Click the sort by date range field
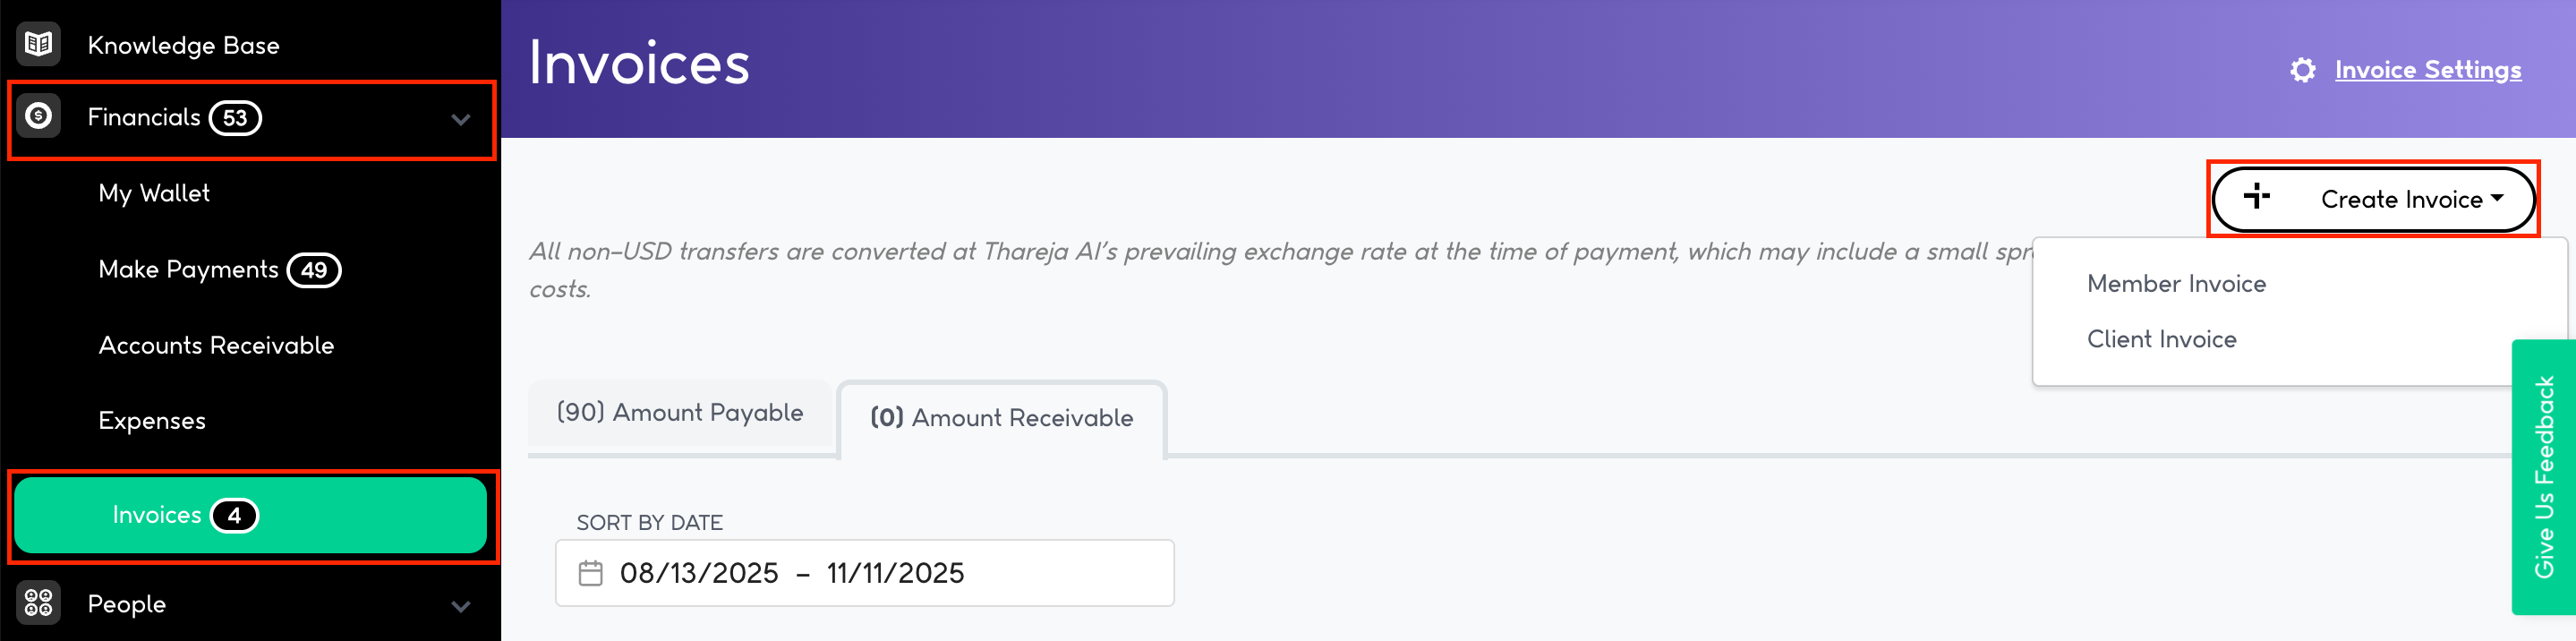Viewport: 2576px width, 641px height. tap(864, 573)
